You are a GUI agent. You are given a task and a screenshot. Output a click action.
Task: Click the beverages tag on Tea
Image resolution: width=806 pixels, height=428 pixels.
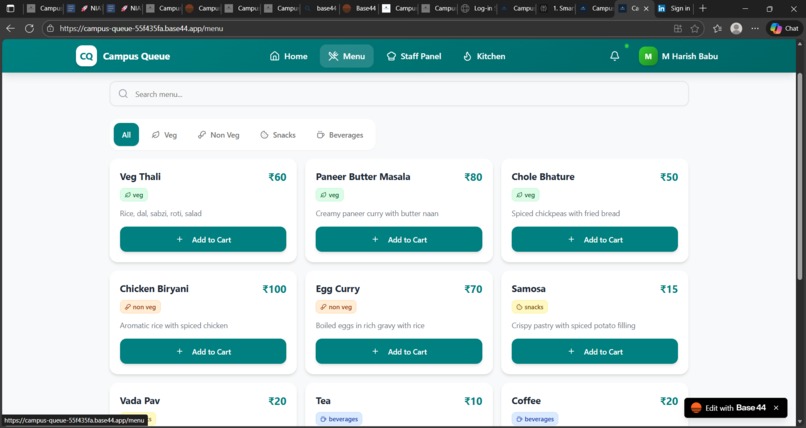[339, 419]
